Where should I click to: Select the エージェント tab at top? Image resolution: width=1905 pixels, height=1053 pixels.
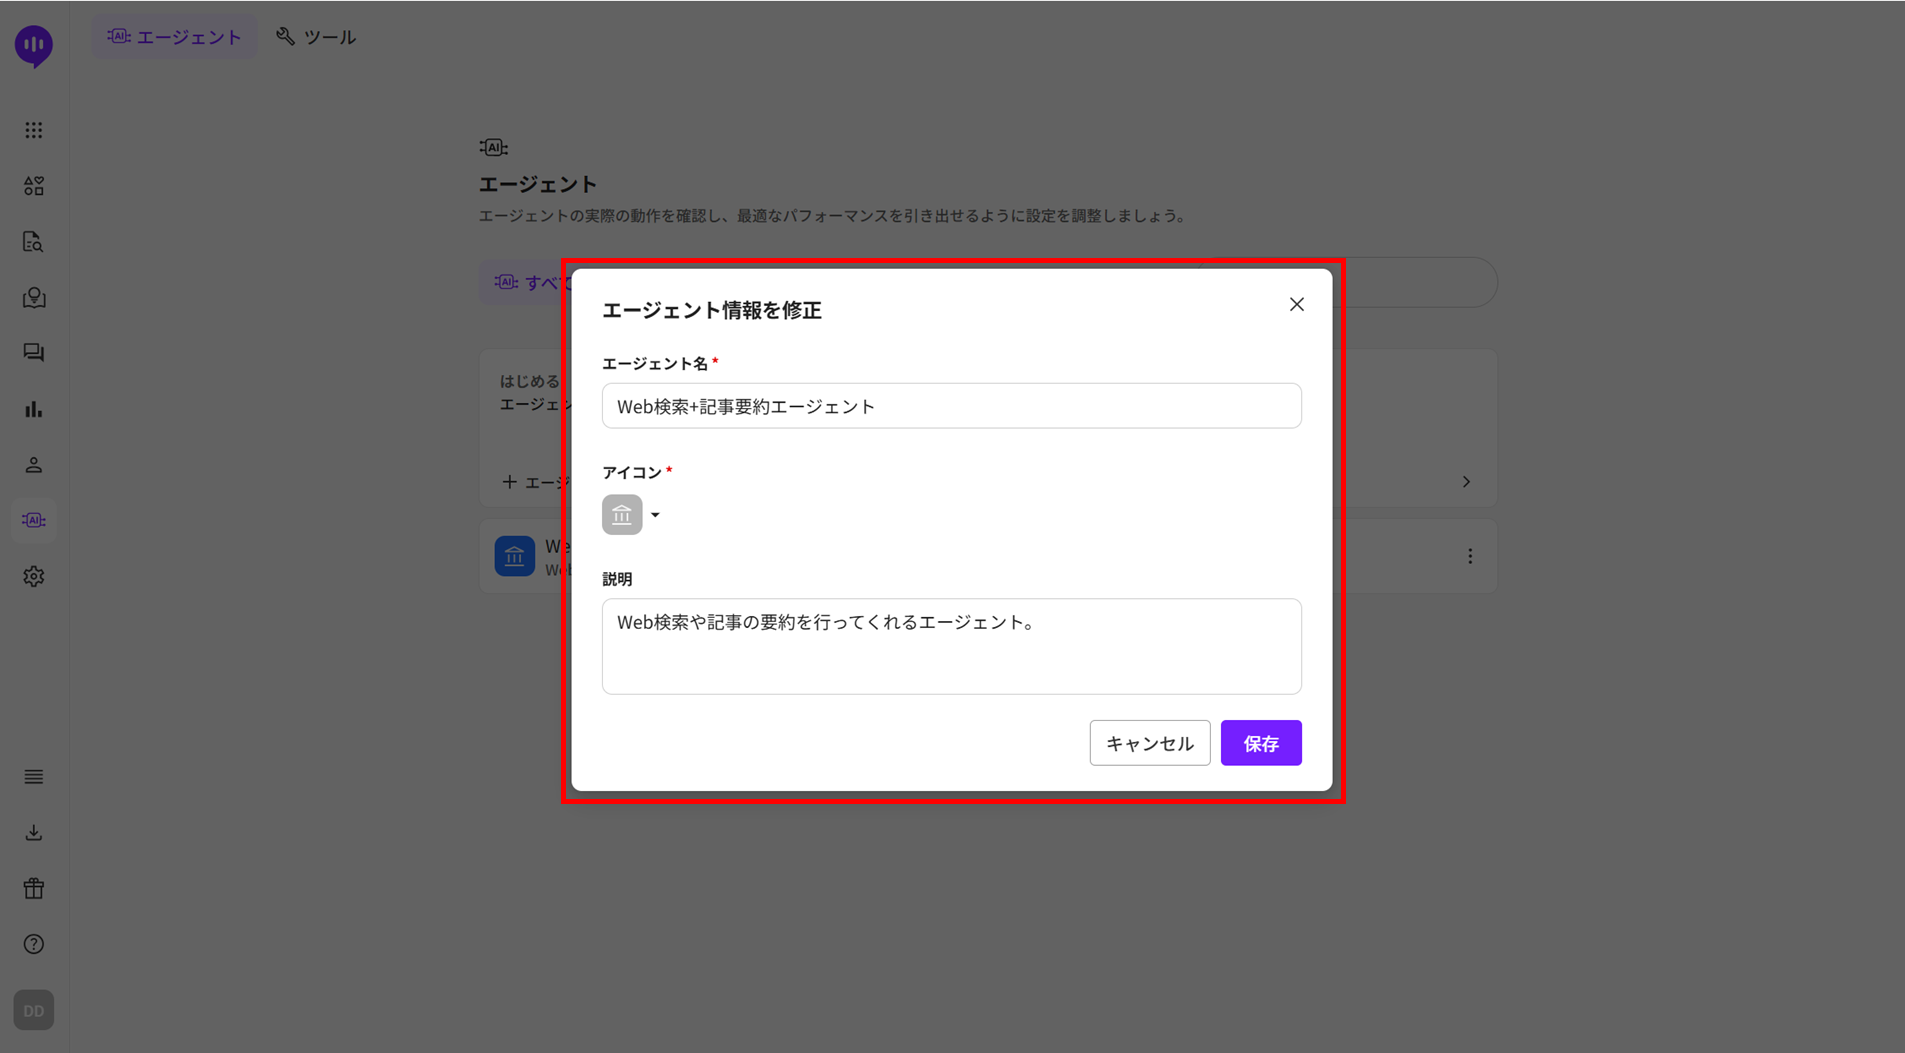175,37
